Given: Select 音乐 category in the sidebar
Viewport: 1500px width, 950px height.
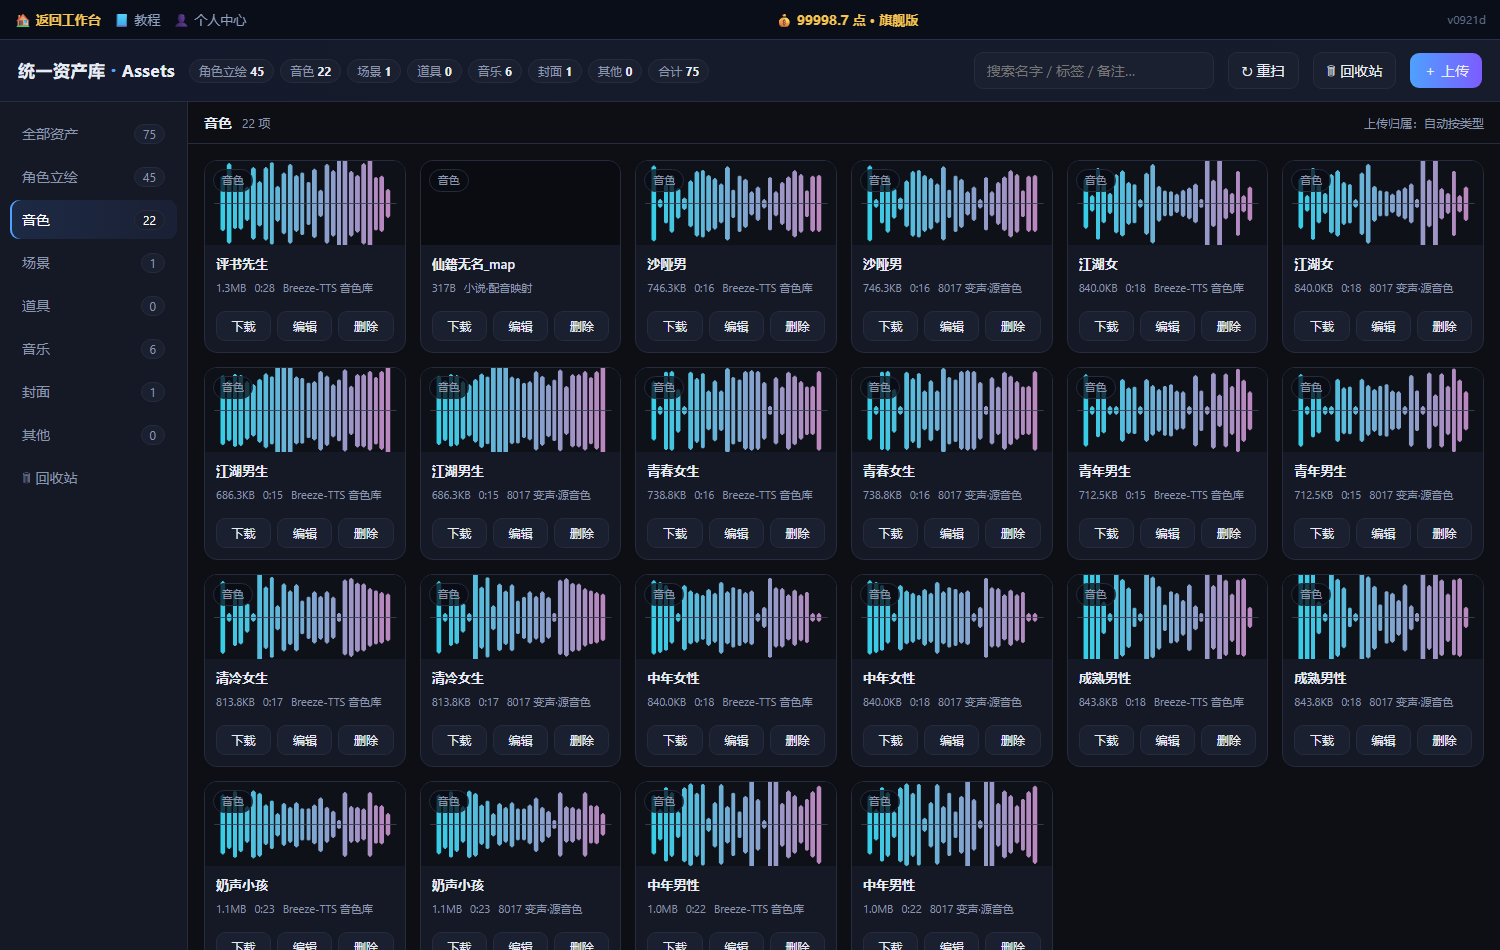Looking at the screenshot, I should click(93, 349).
